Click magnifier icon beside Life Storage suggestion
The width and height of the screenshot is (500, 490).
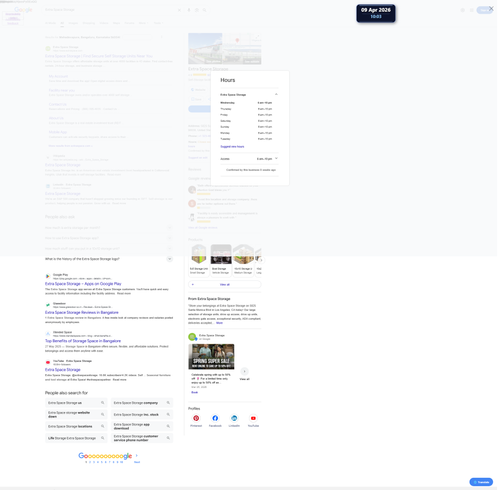[103, 438]
